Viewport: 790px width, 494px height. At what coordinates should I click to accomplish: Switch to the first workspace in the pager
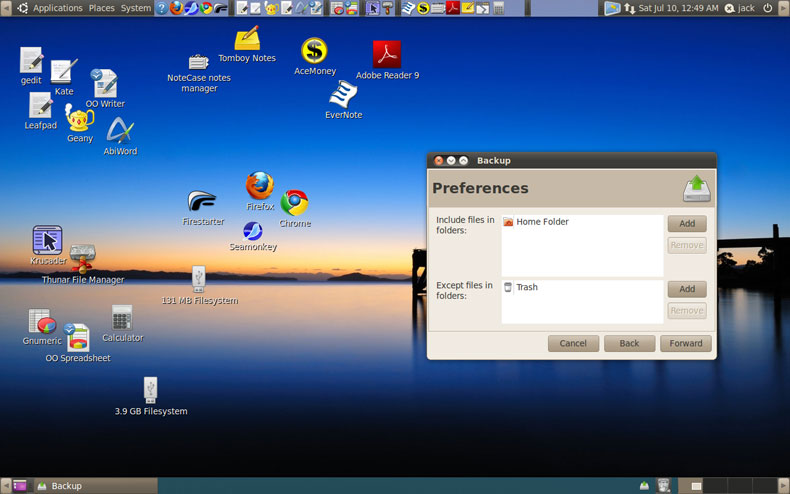point(690,486)
